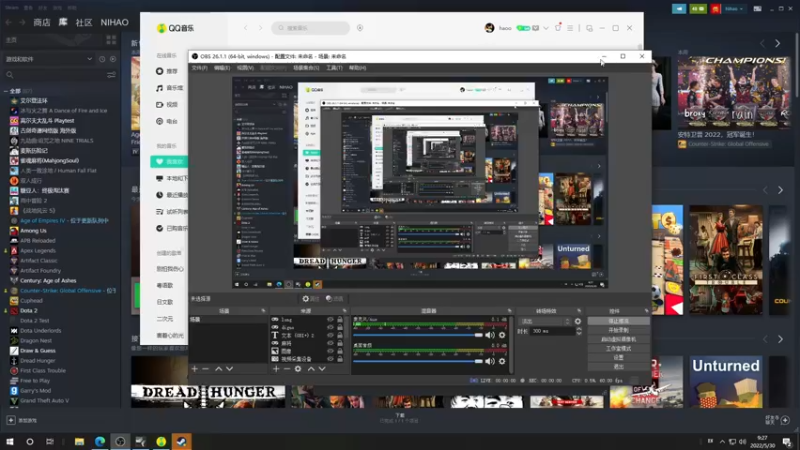The image size is (800, 450).
Task: Open the Nihao account dropdown in Steam
Action: 734,9
